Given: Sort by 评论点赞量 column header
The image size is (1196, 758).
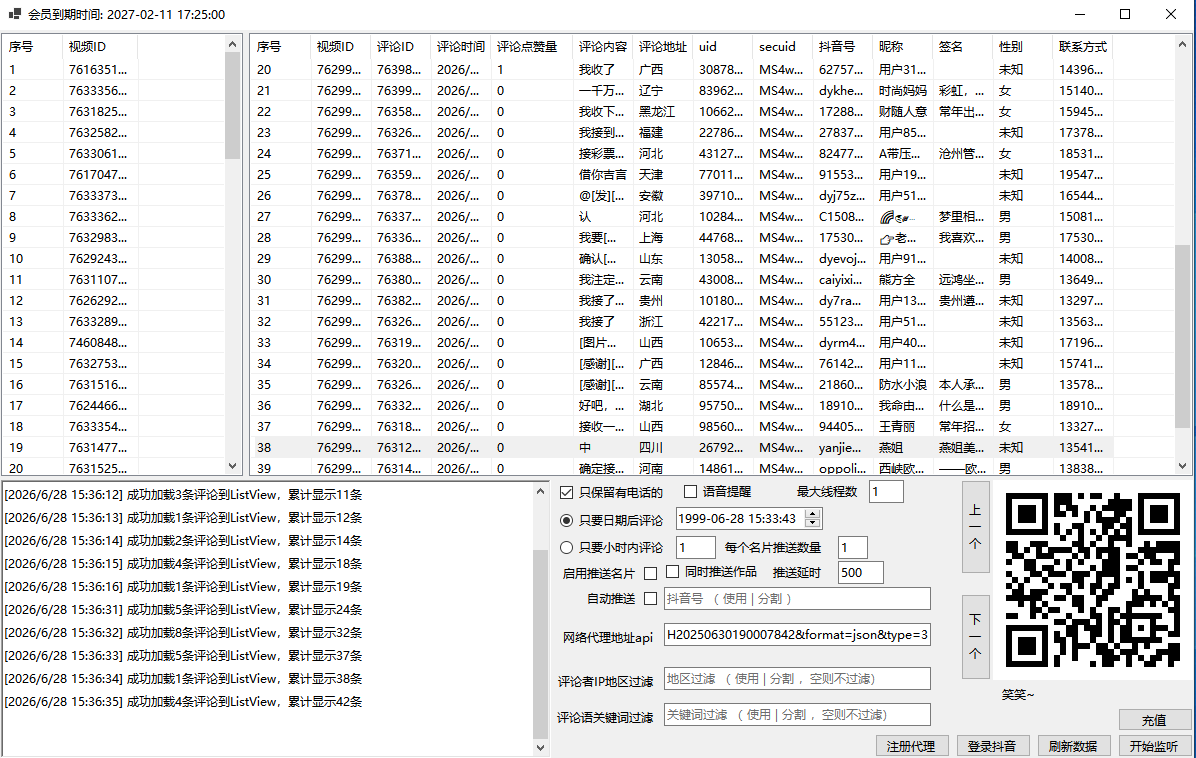Looking at the screenshot, I should (531, 47).
